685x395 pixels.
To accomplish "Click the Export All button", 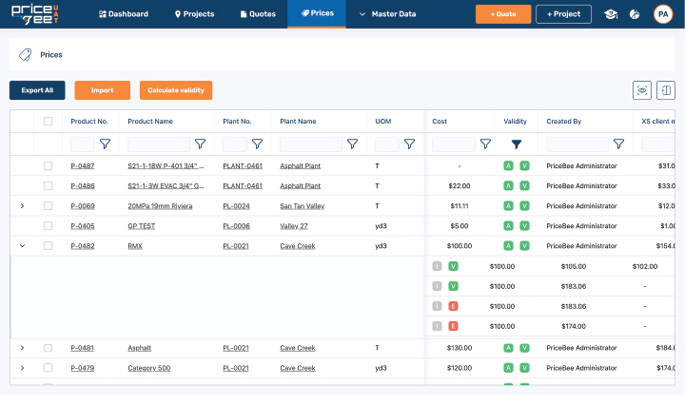I will pyautogui.click(x=37, y=90).
